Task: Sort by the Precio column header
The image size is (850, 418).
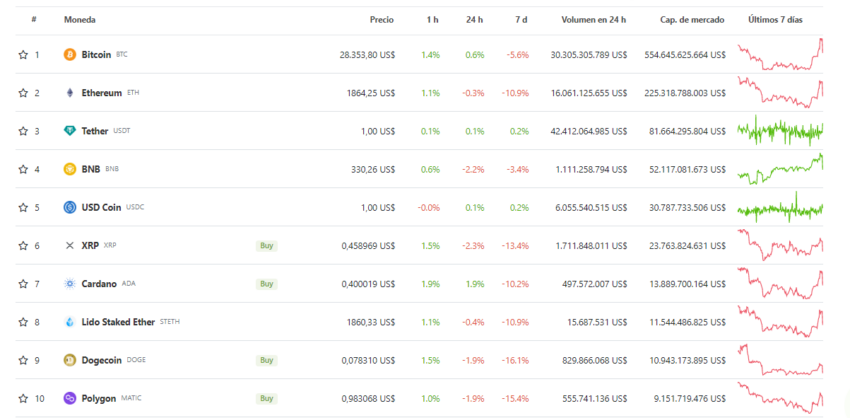Action: [x=381, y=20]
